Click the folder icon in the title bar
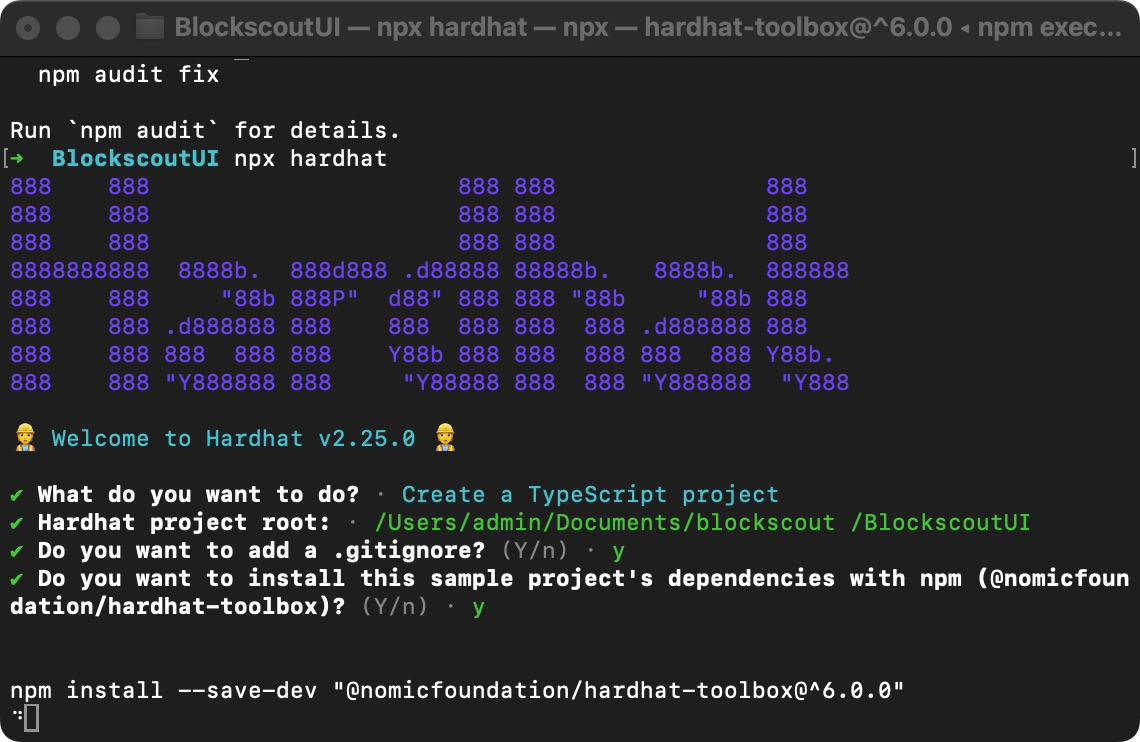1140x742 pixels. (x=148, y=27)
